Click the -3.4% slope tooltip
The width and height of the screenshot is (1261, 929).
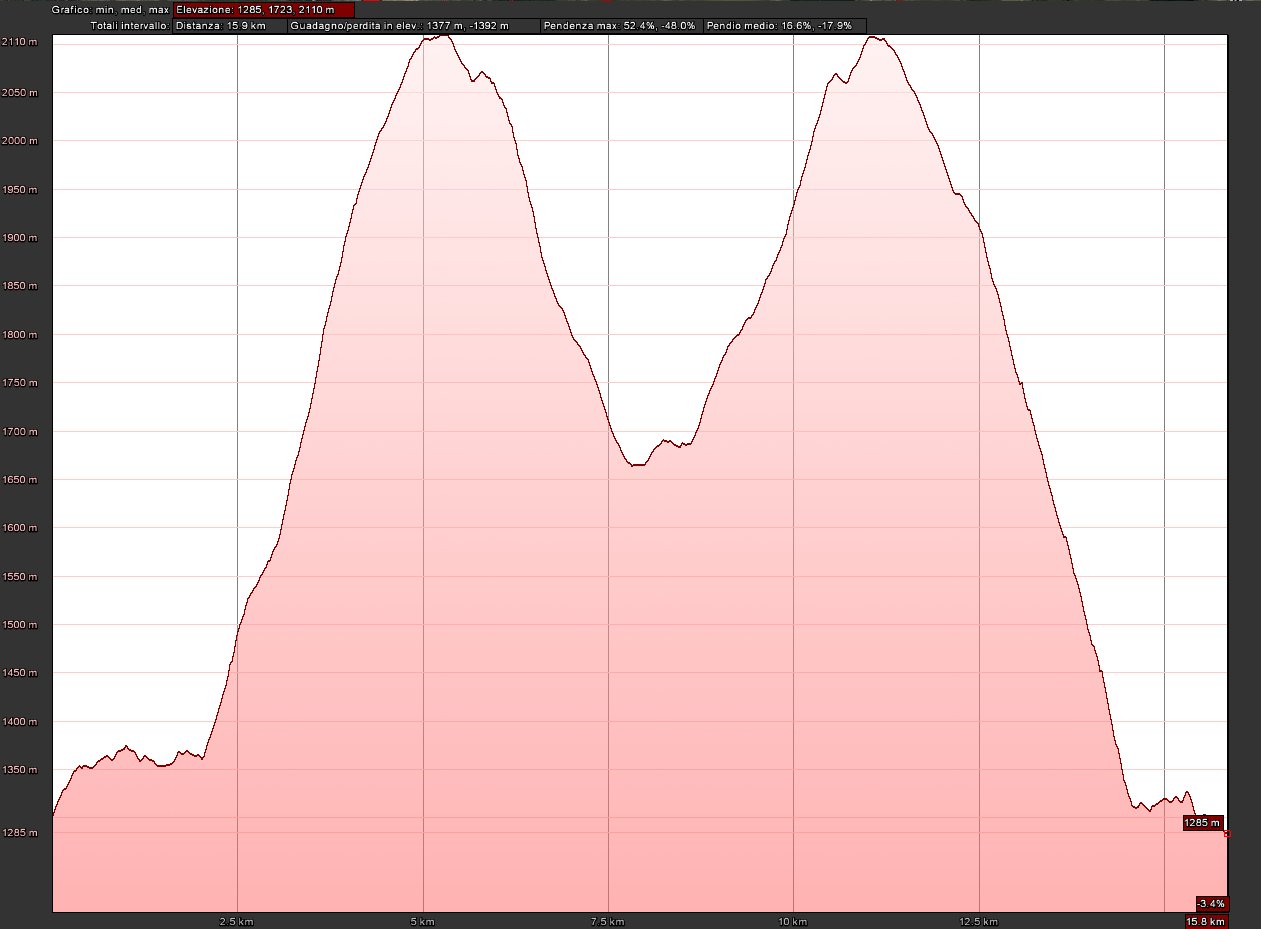[1211, 903]
